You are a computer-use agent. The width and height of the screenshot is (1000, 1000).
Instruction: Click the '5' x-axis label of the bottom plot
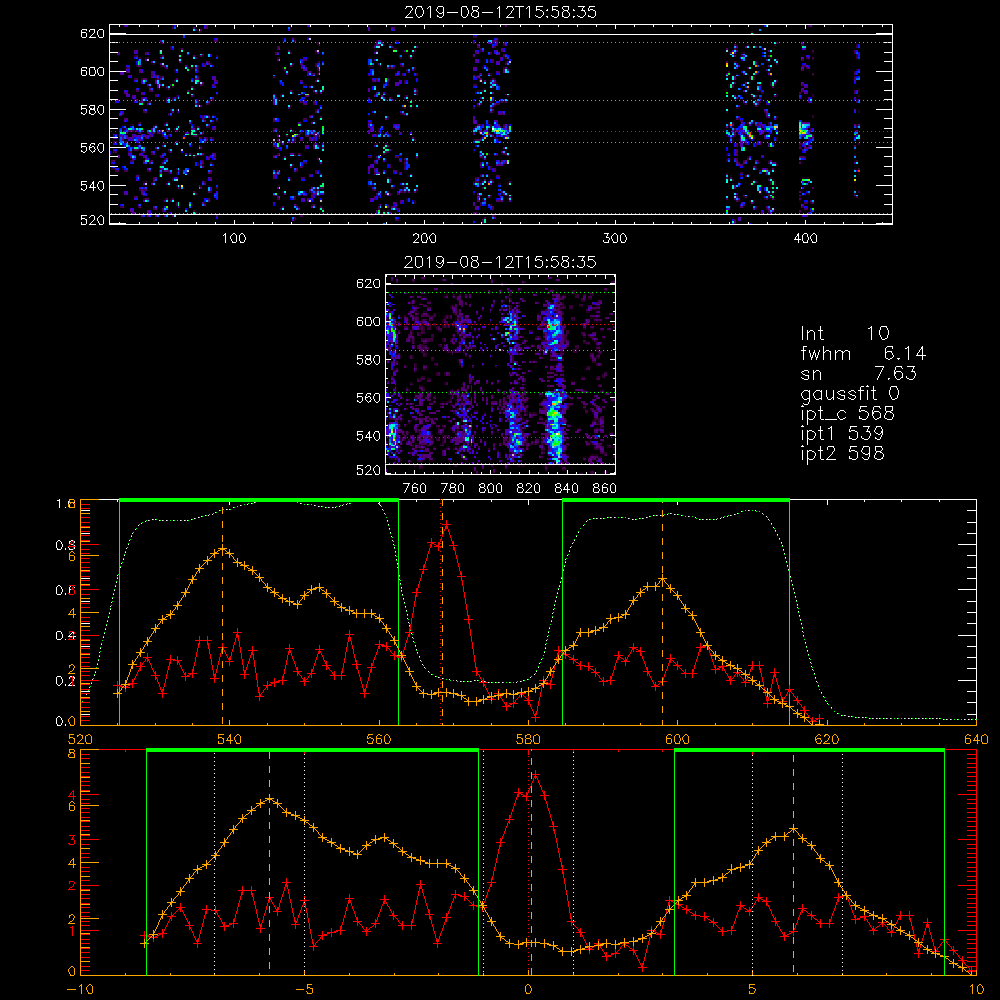coord(752,990)
